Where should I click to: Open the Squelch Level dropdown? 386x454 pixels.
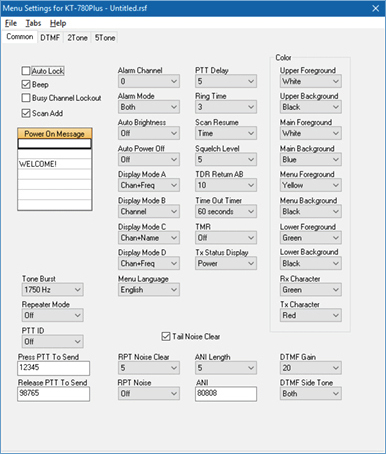coord(226,159)
